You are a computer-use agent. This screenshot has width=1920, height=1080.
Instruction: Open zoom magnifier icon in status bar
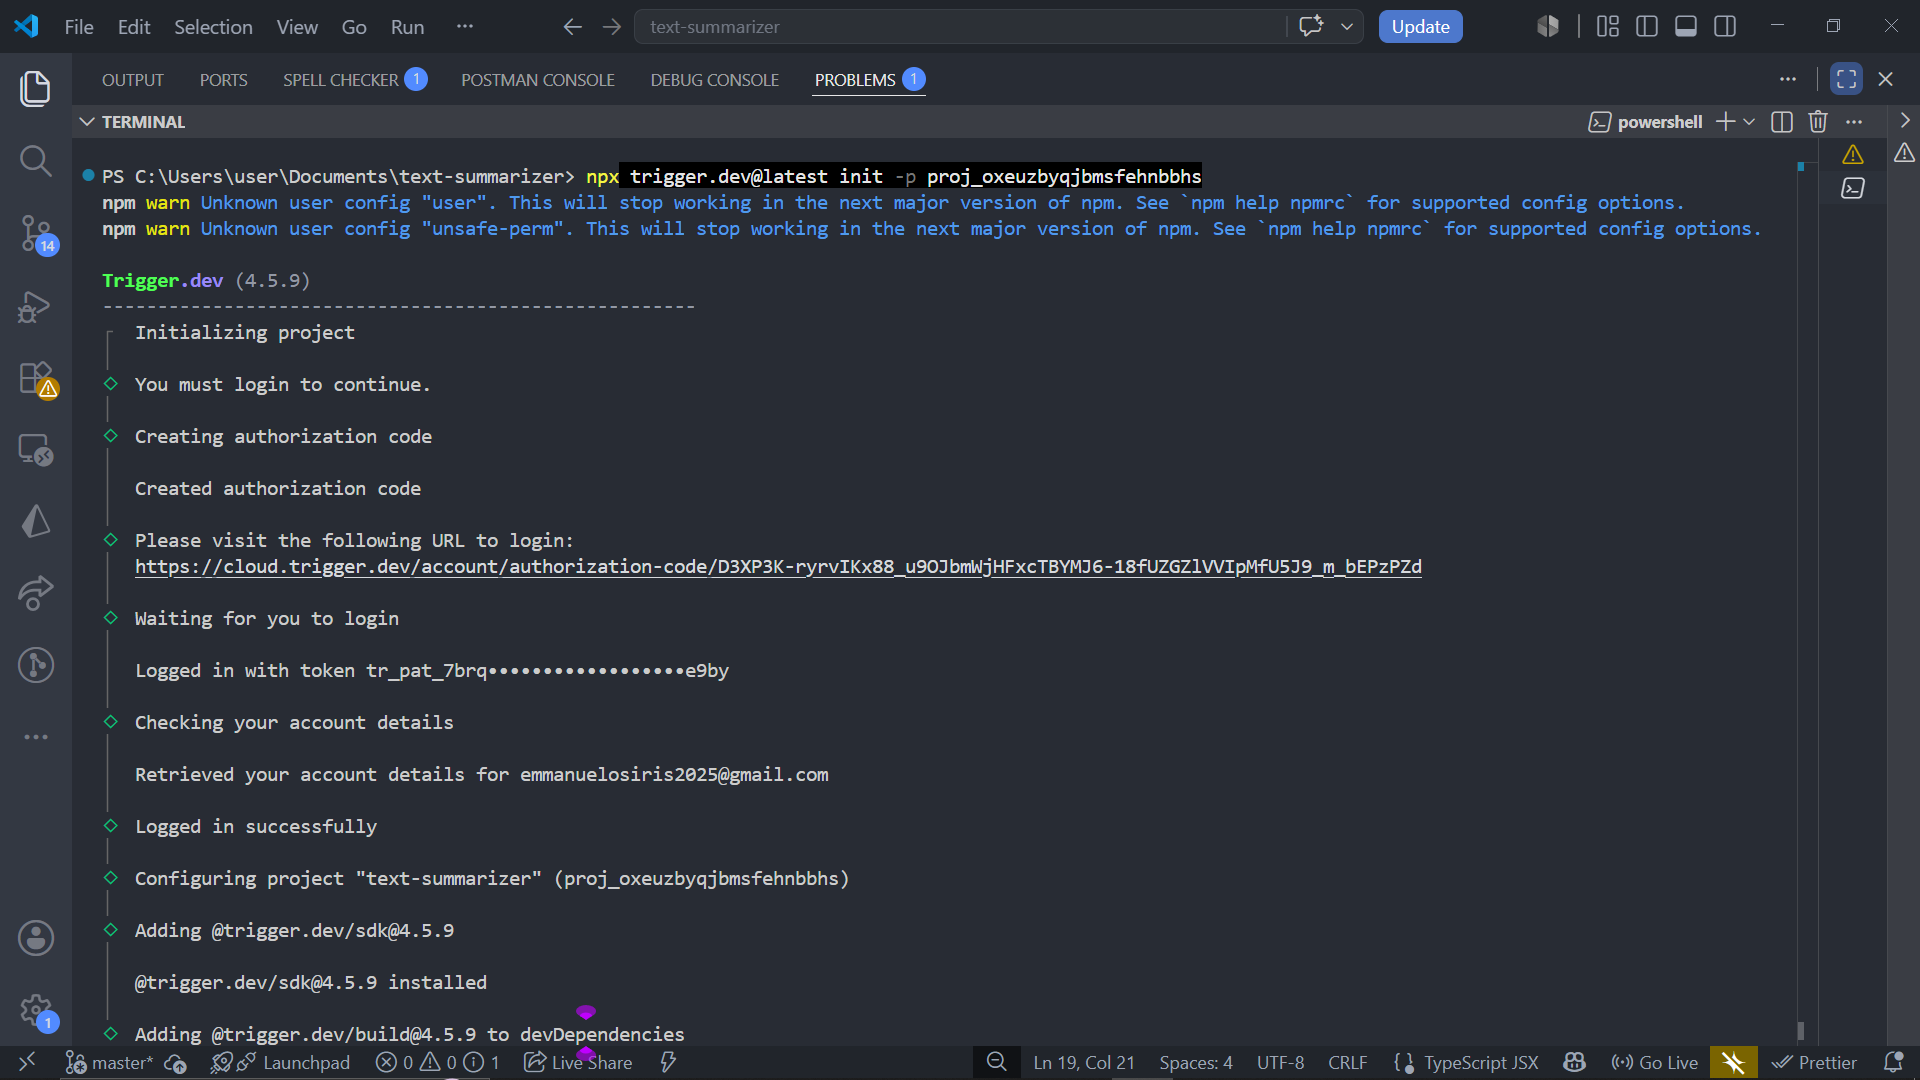(997, 1062)
